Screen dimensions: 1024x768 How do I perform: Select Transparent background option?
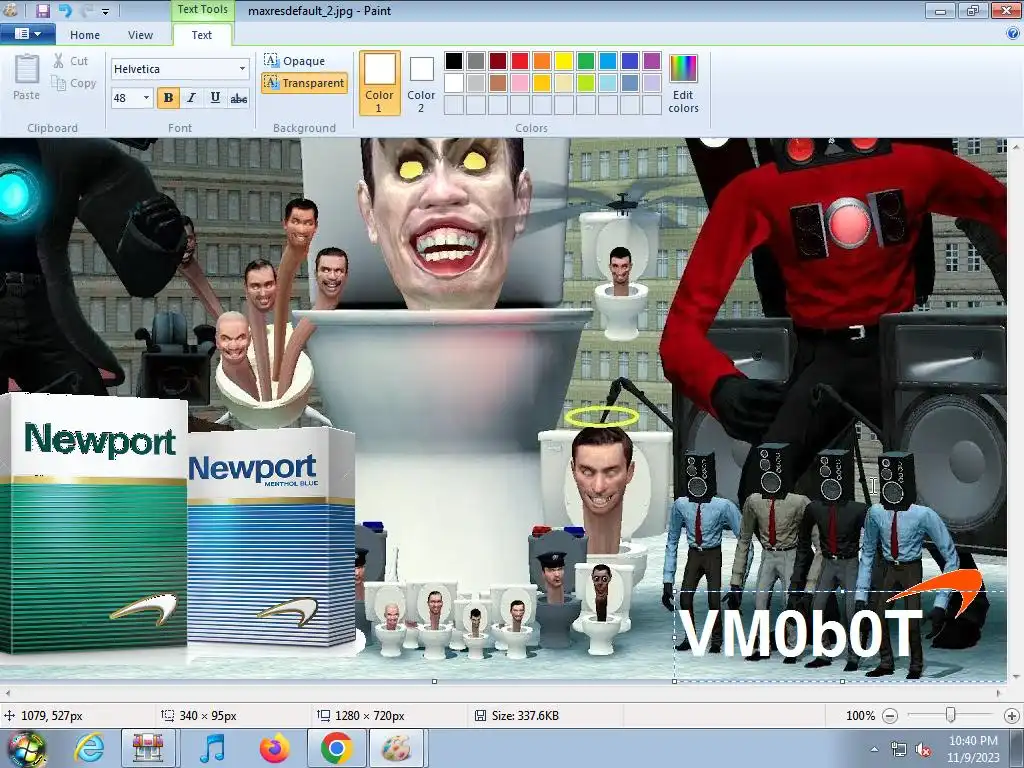[x=304, y=83]
